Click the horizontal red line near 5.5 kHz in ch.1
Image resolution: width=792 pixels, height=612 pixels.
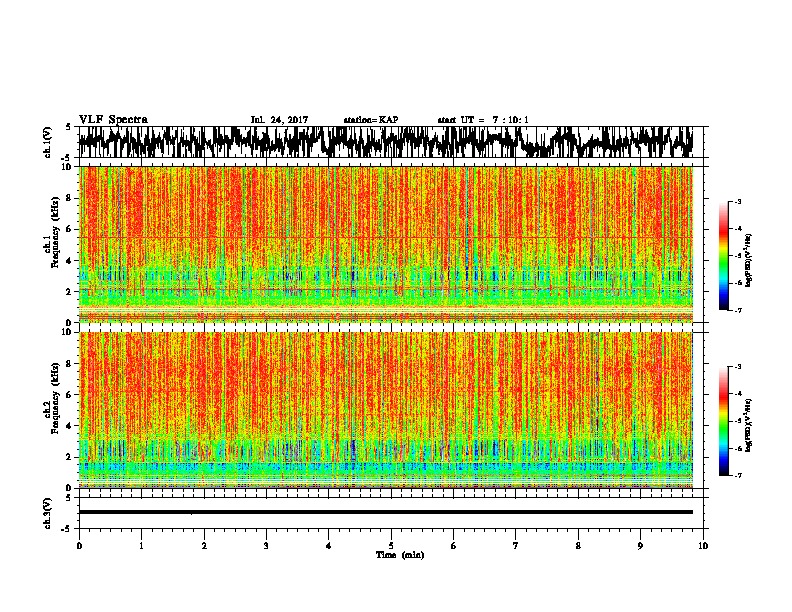coord(386,238)
